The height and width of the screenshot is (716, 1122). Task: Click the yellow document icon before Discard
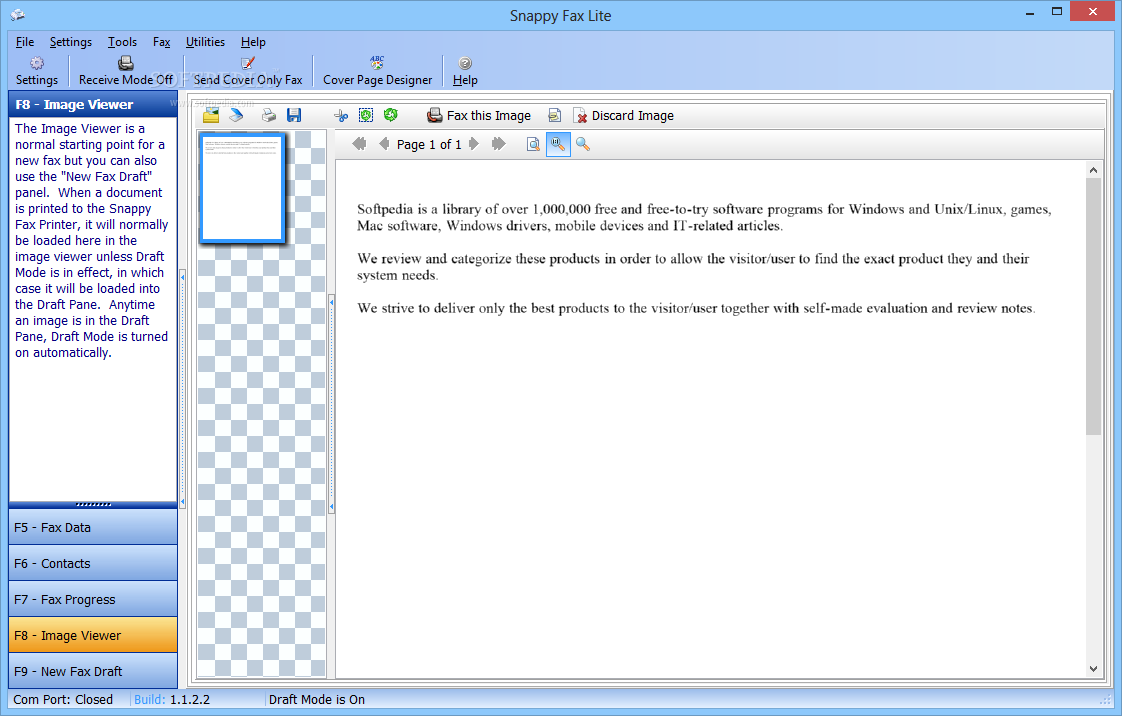coord(555,115)
